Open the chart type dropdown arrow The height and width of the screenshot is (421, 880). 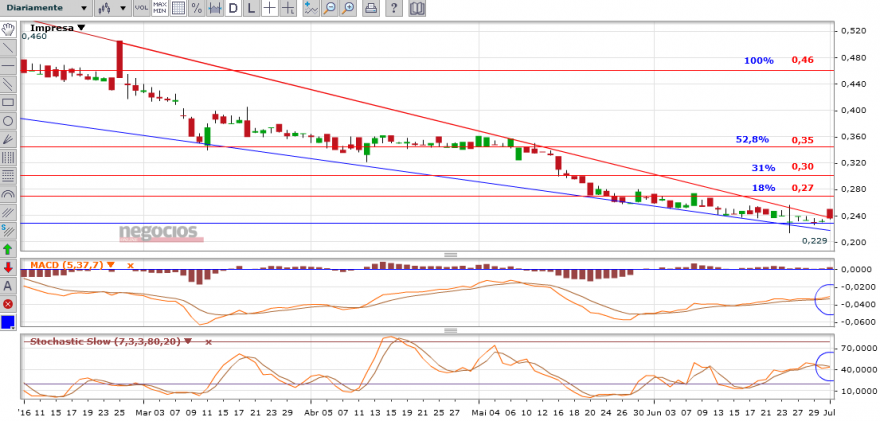tap(122, 8)
